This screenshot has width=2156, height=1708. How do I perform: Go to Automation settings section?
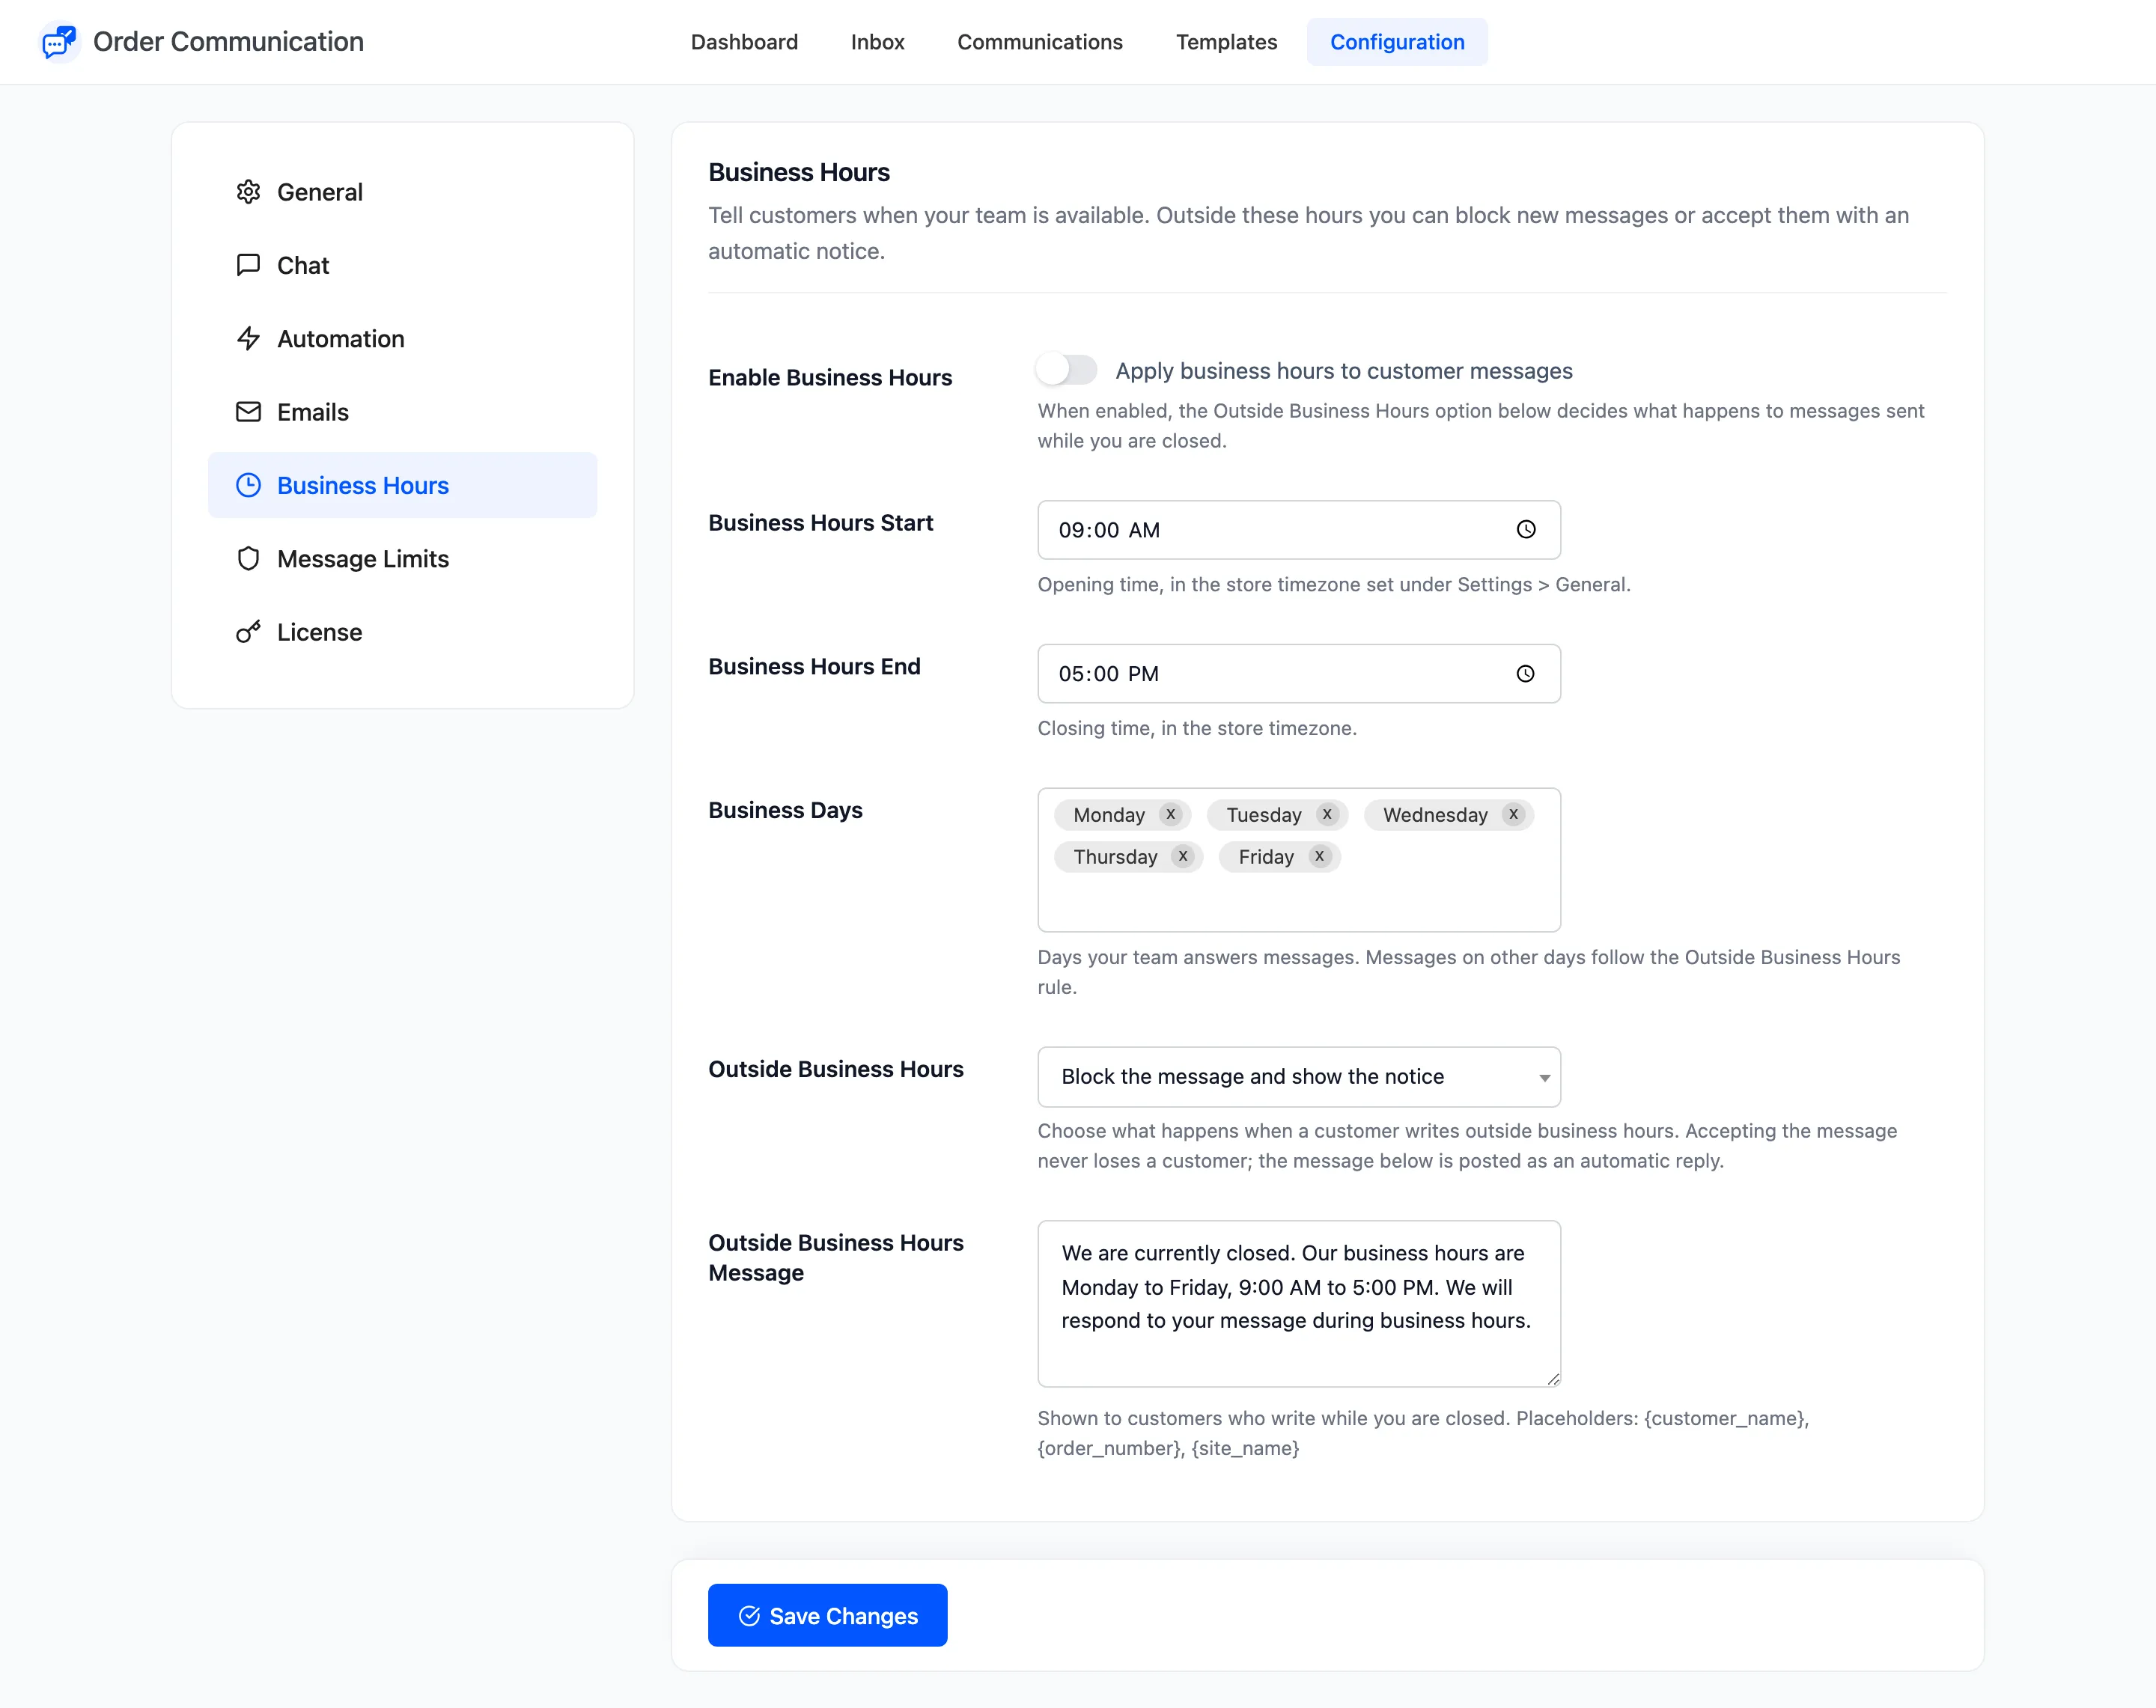pyautogui.click(x=402, y=338)
